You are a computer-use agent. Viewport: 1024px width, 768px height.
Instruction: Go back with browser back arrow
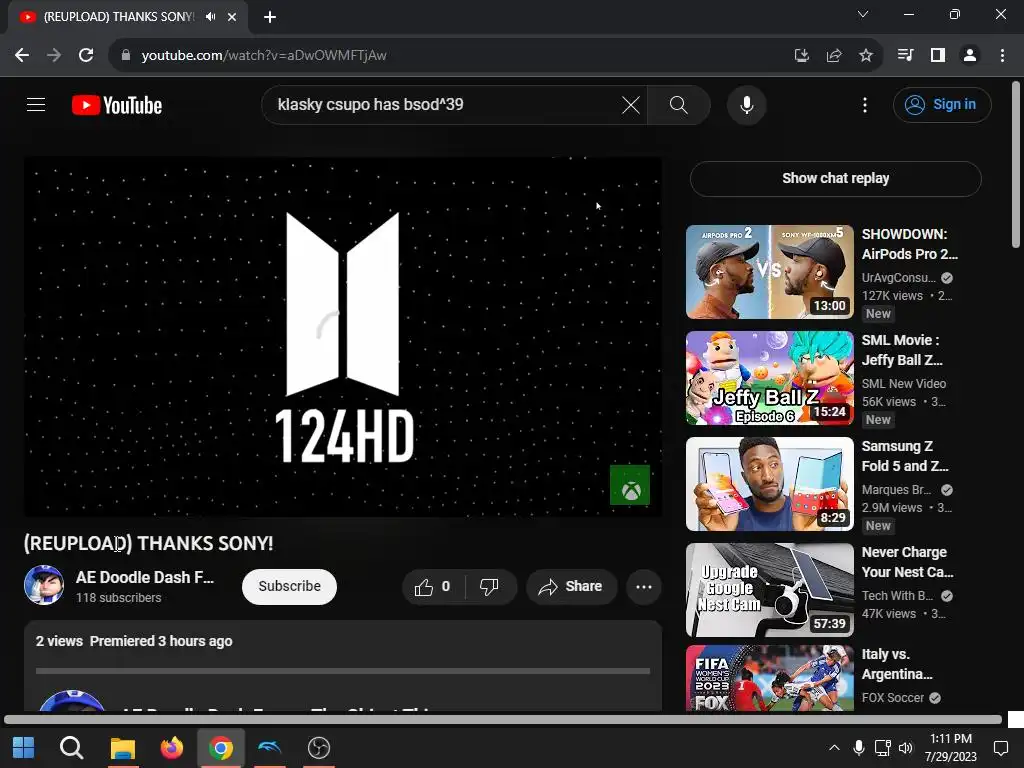coord(22,56)
